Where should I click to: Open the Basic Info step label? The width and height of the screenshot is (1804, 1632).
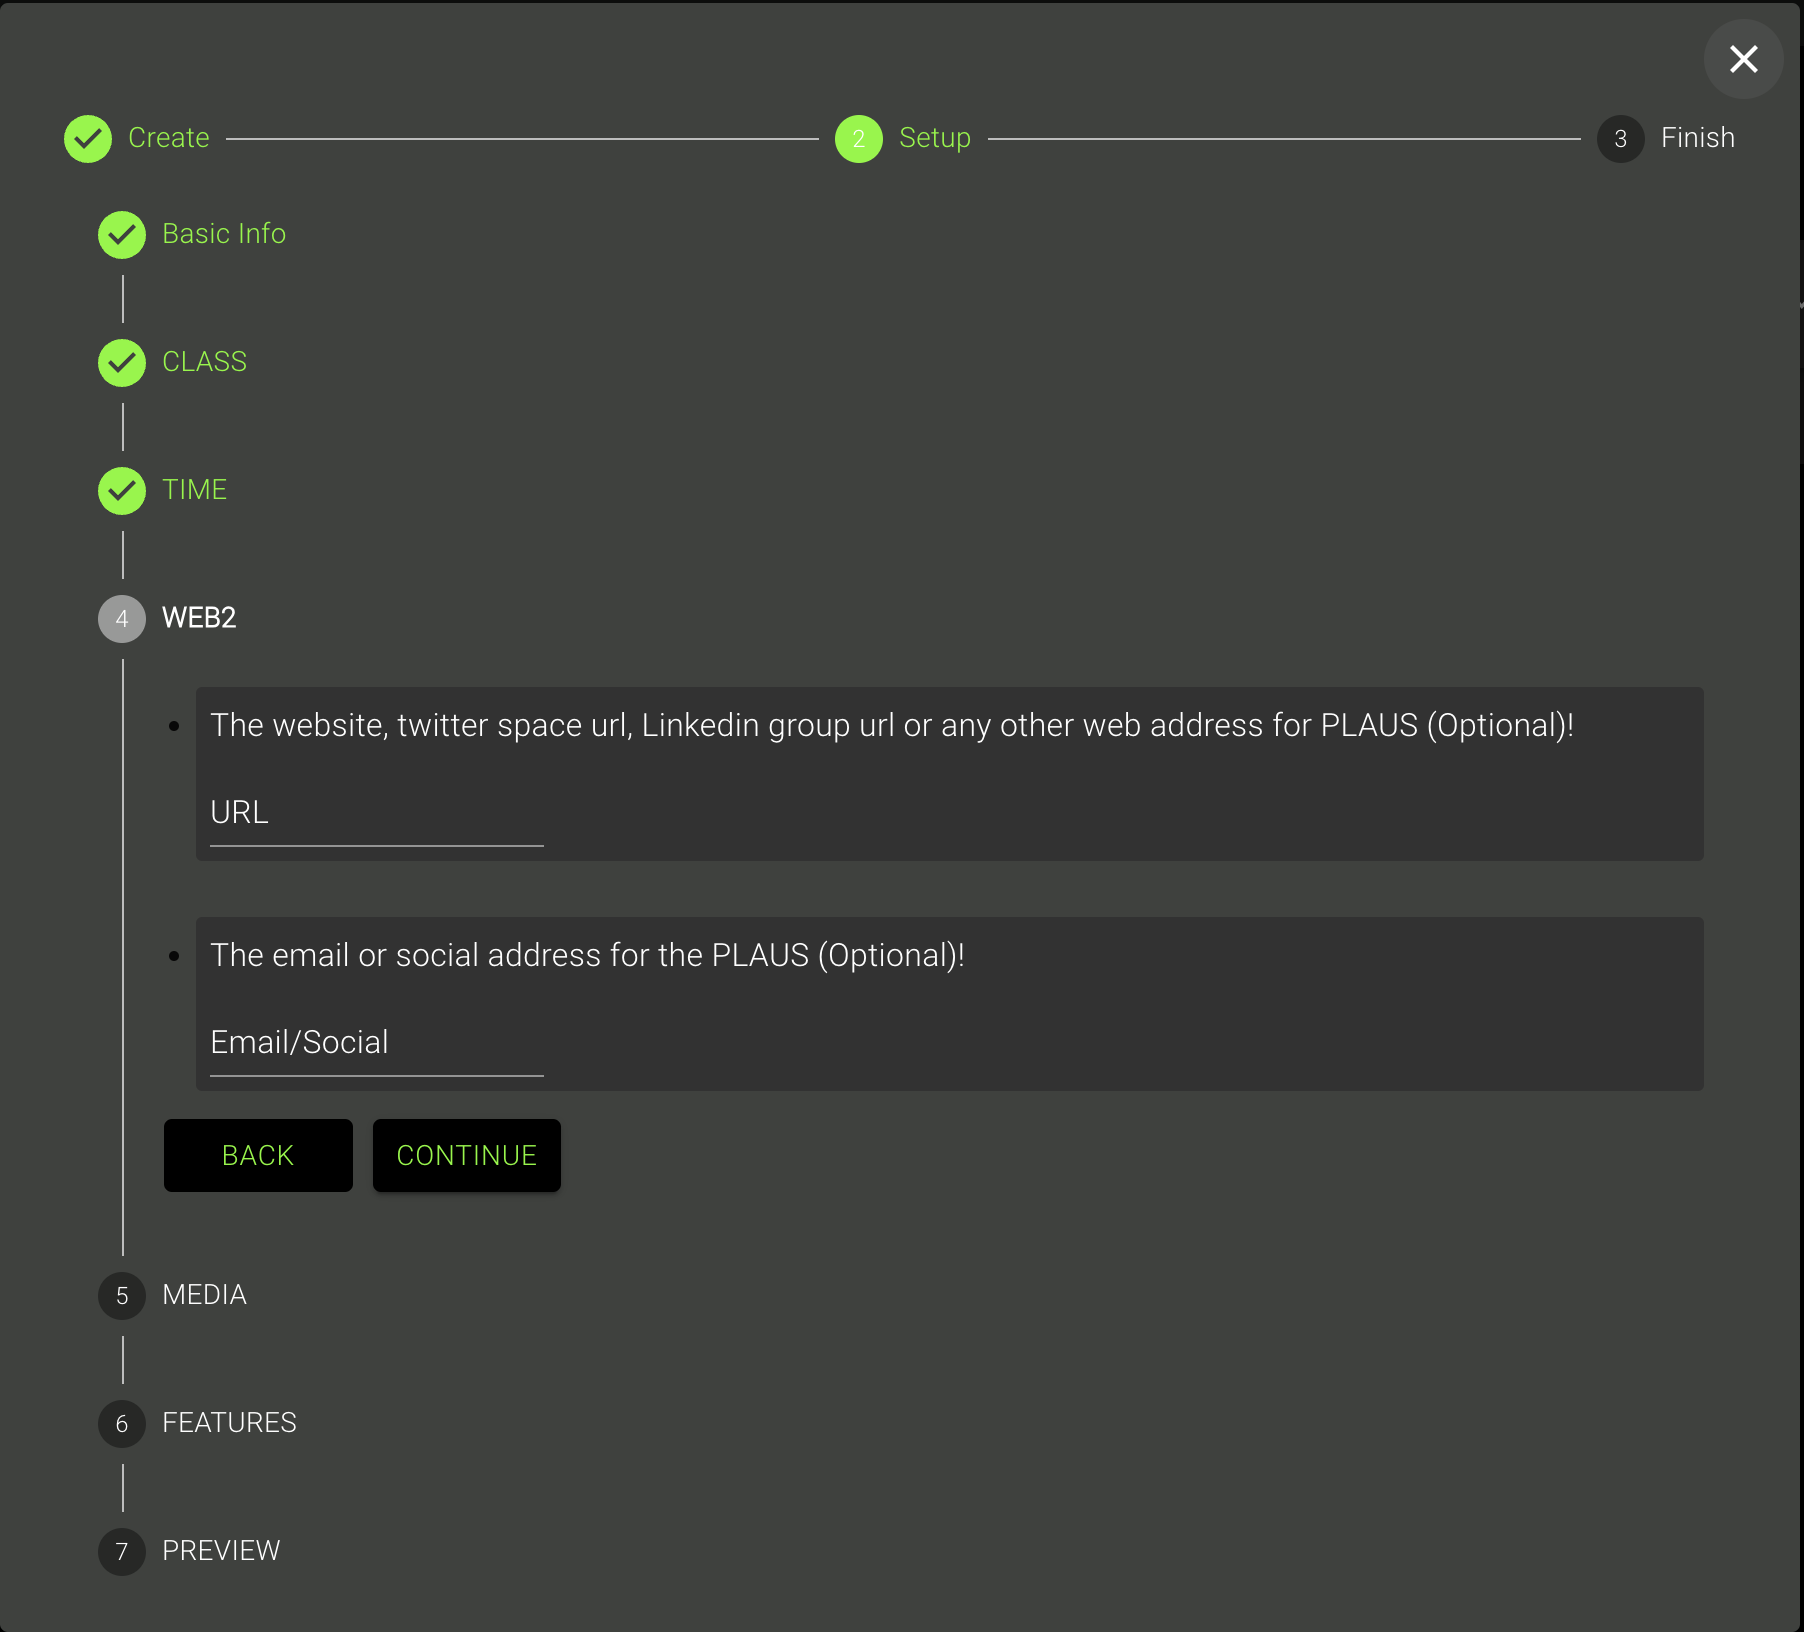pyautogui.click(x=224, y=234)
